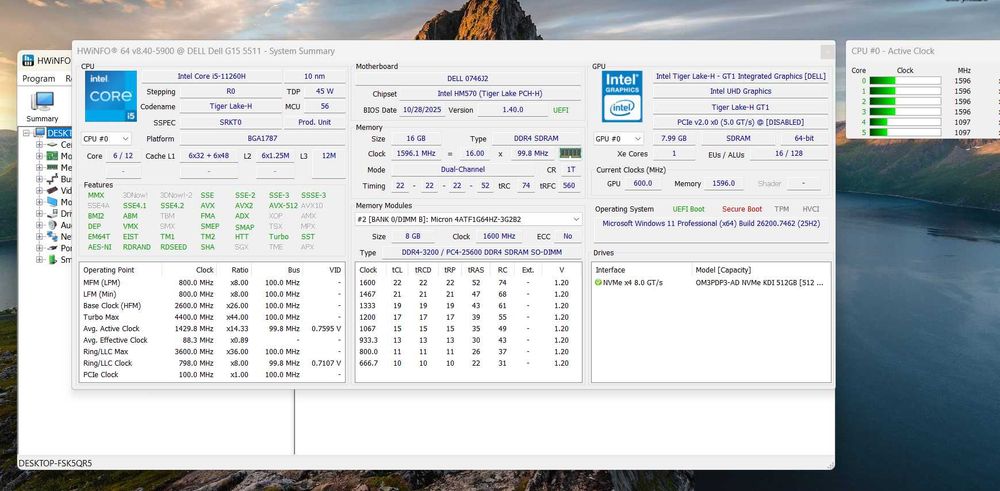Click the TPM indicator
Viewport: 1000px width, 491px height.
tap(781, 209)
